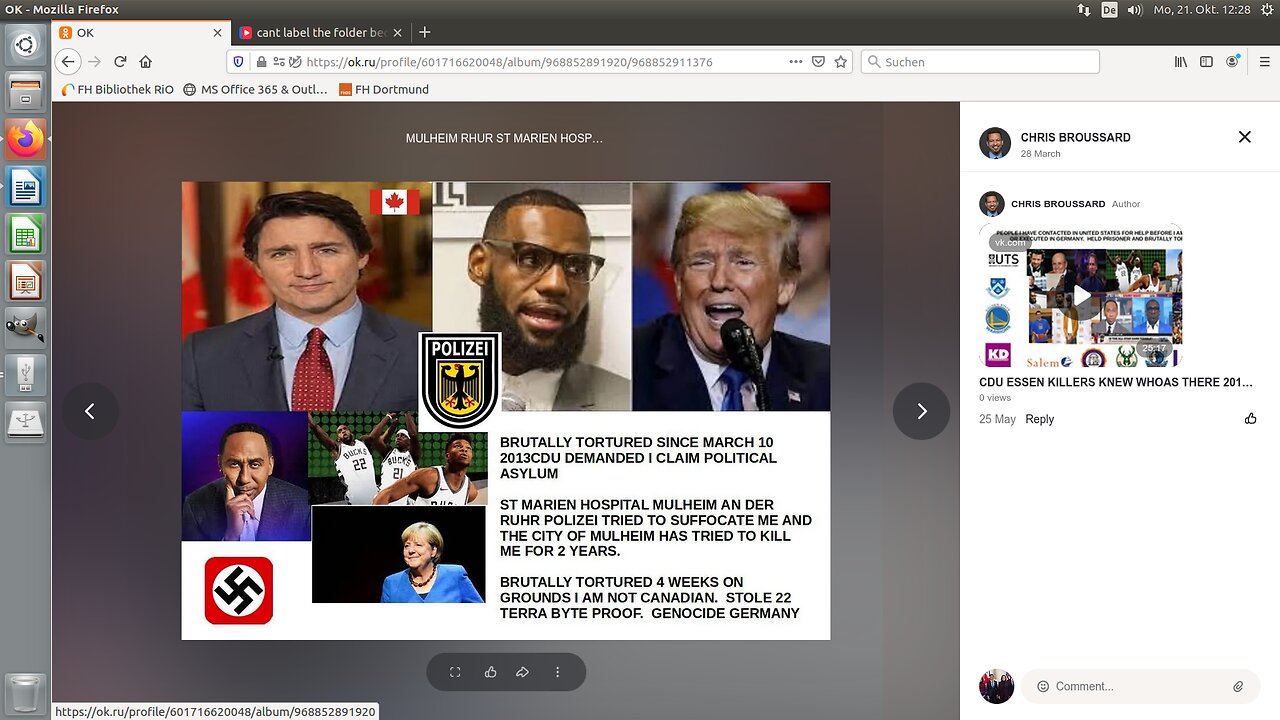Bookmark this page with star
The image size is (1280, 720).
(x=841, y=61)
